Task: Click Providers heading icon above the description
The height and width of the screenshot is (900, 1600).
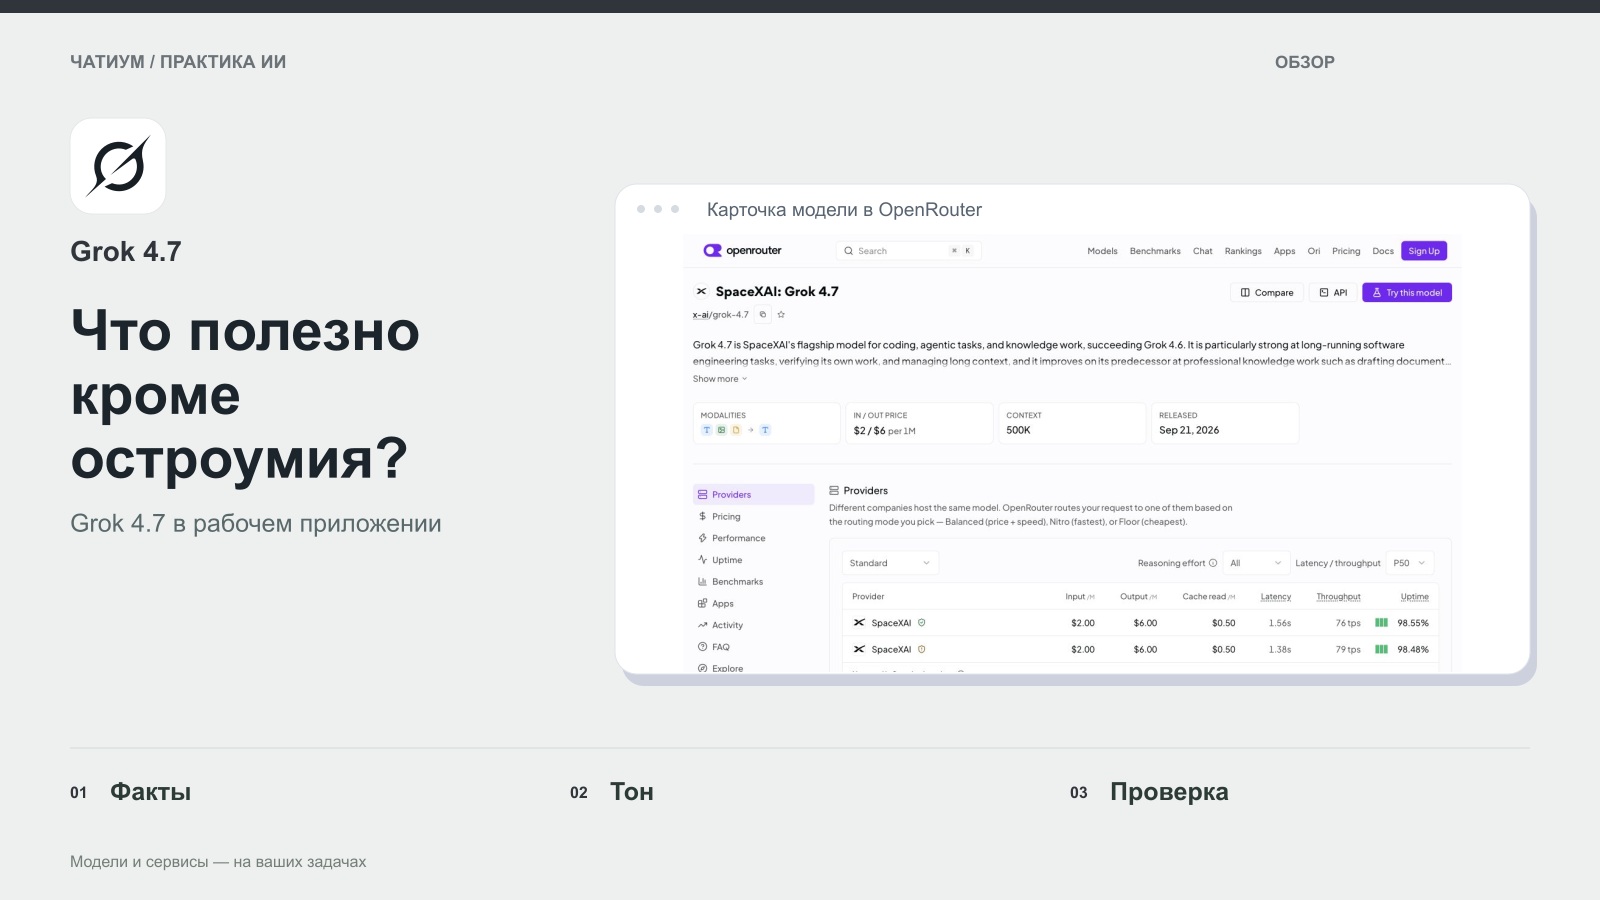Action: point(834,491)
